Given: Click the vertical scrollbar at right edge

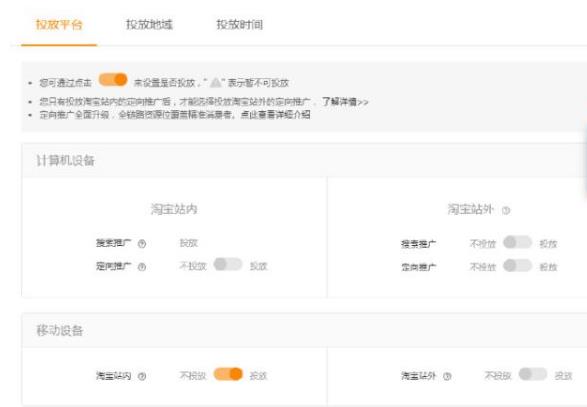Looking at the screenshot, I should coord(585,165).
